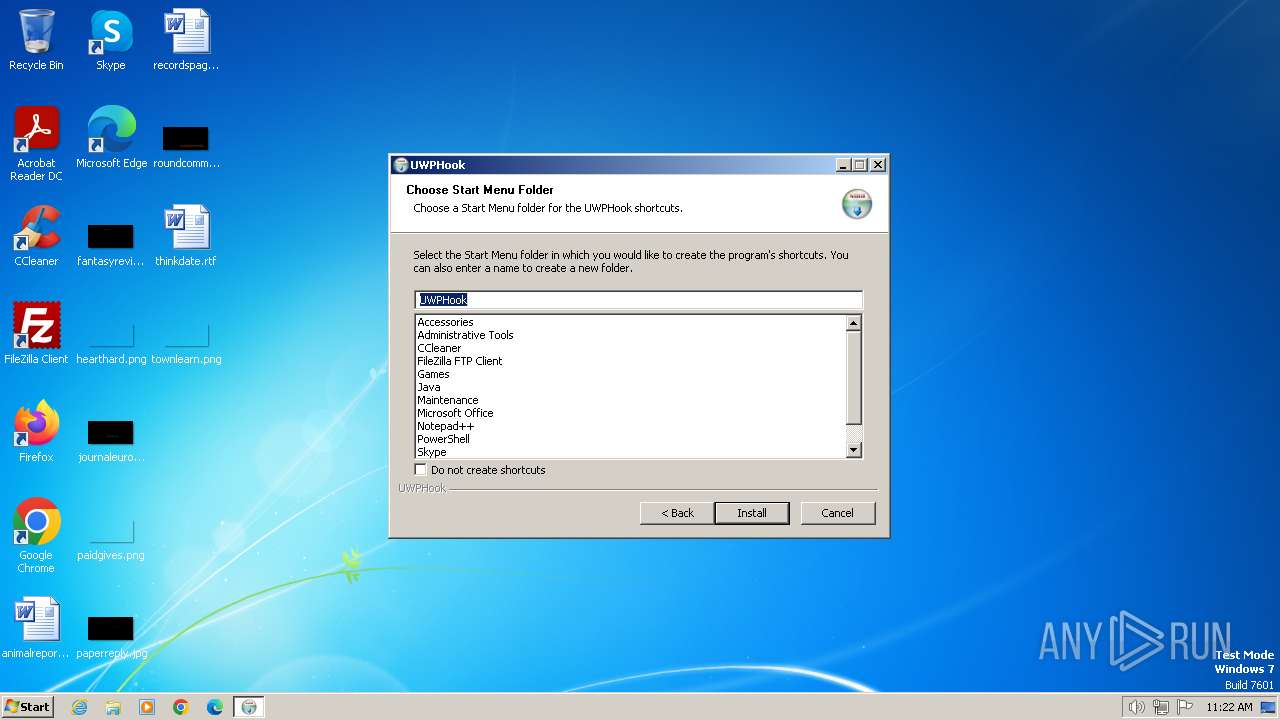The image size is (1280, 720).
Task: Select the thinkdate.rtf document icon
Action: (x=186, y=236)
